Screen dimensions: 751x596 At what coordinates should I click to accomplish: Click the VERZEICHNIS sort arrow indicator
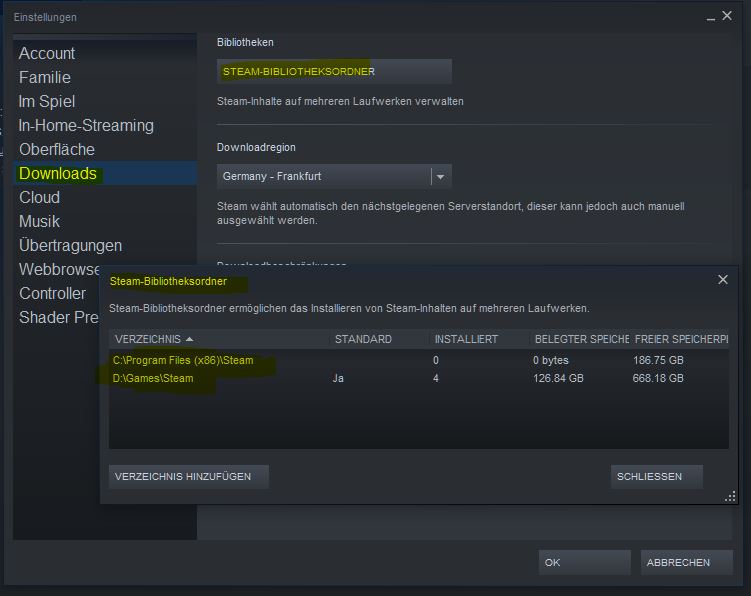[x=190, y=339]
